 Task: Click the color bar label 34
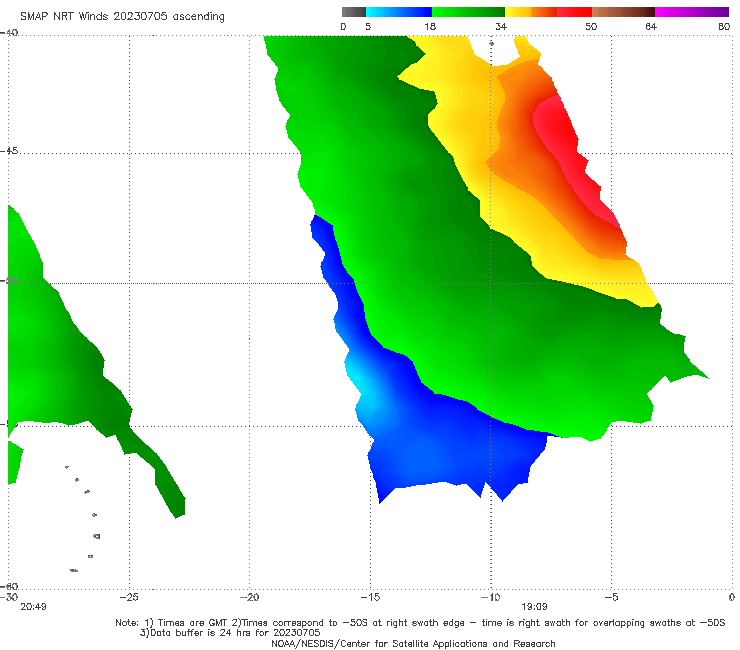pos(501,26)
